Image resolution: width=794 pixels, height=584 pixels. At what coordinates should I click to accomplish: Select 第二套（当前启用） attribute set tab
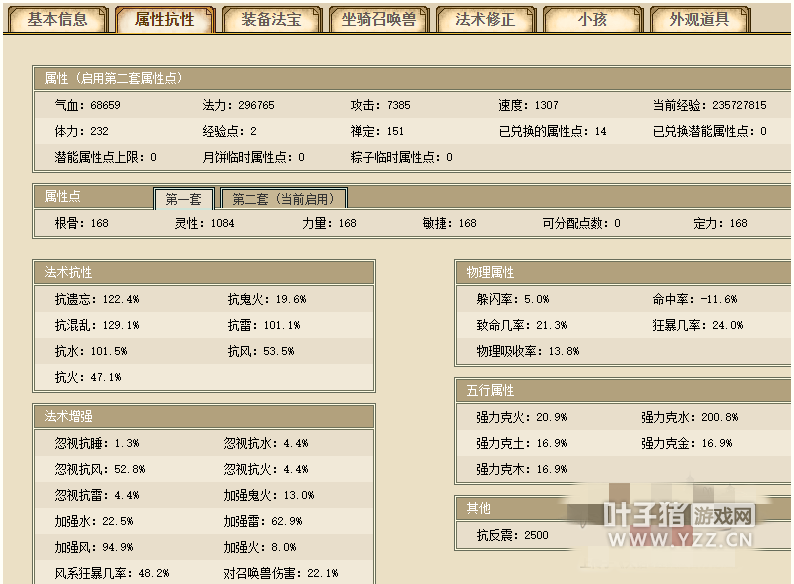283,198
